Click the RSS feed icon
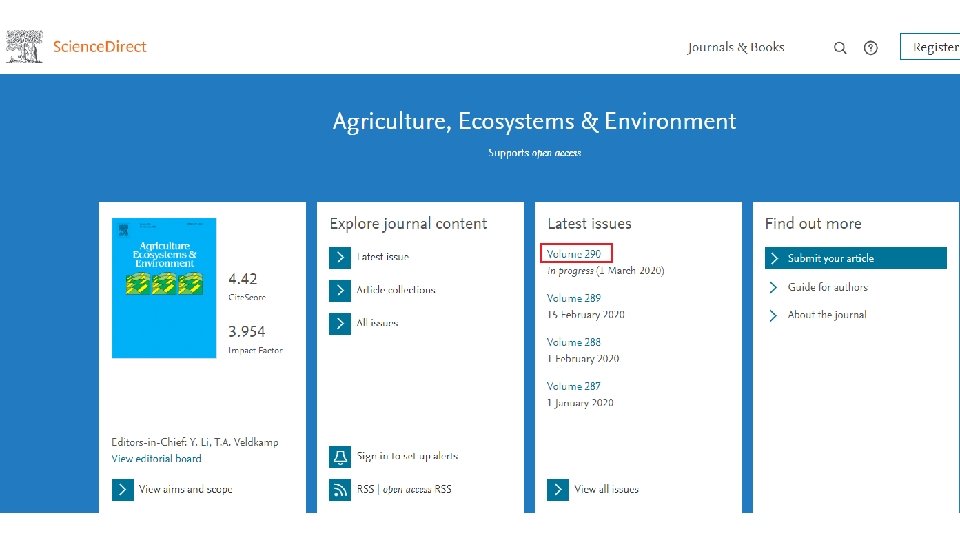Screen dimensions: 960x540 (x=340, y=490)
